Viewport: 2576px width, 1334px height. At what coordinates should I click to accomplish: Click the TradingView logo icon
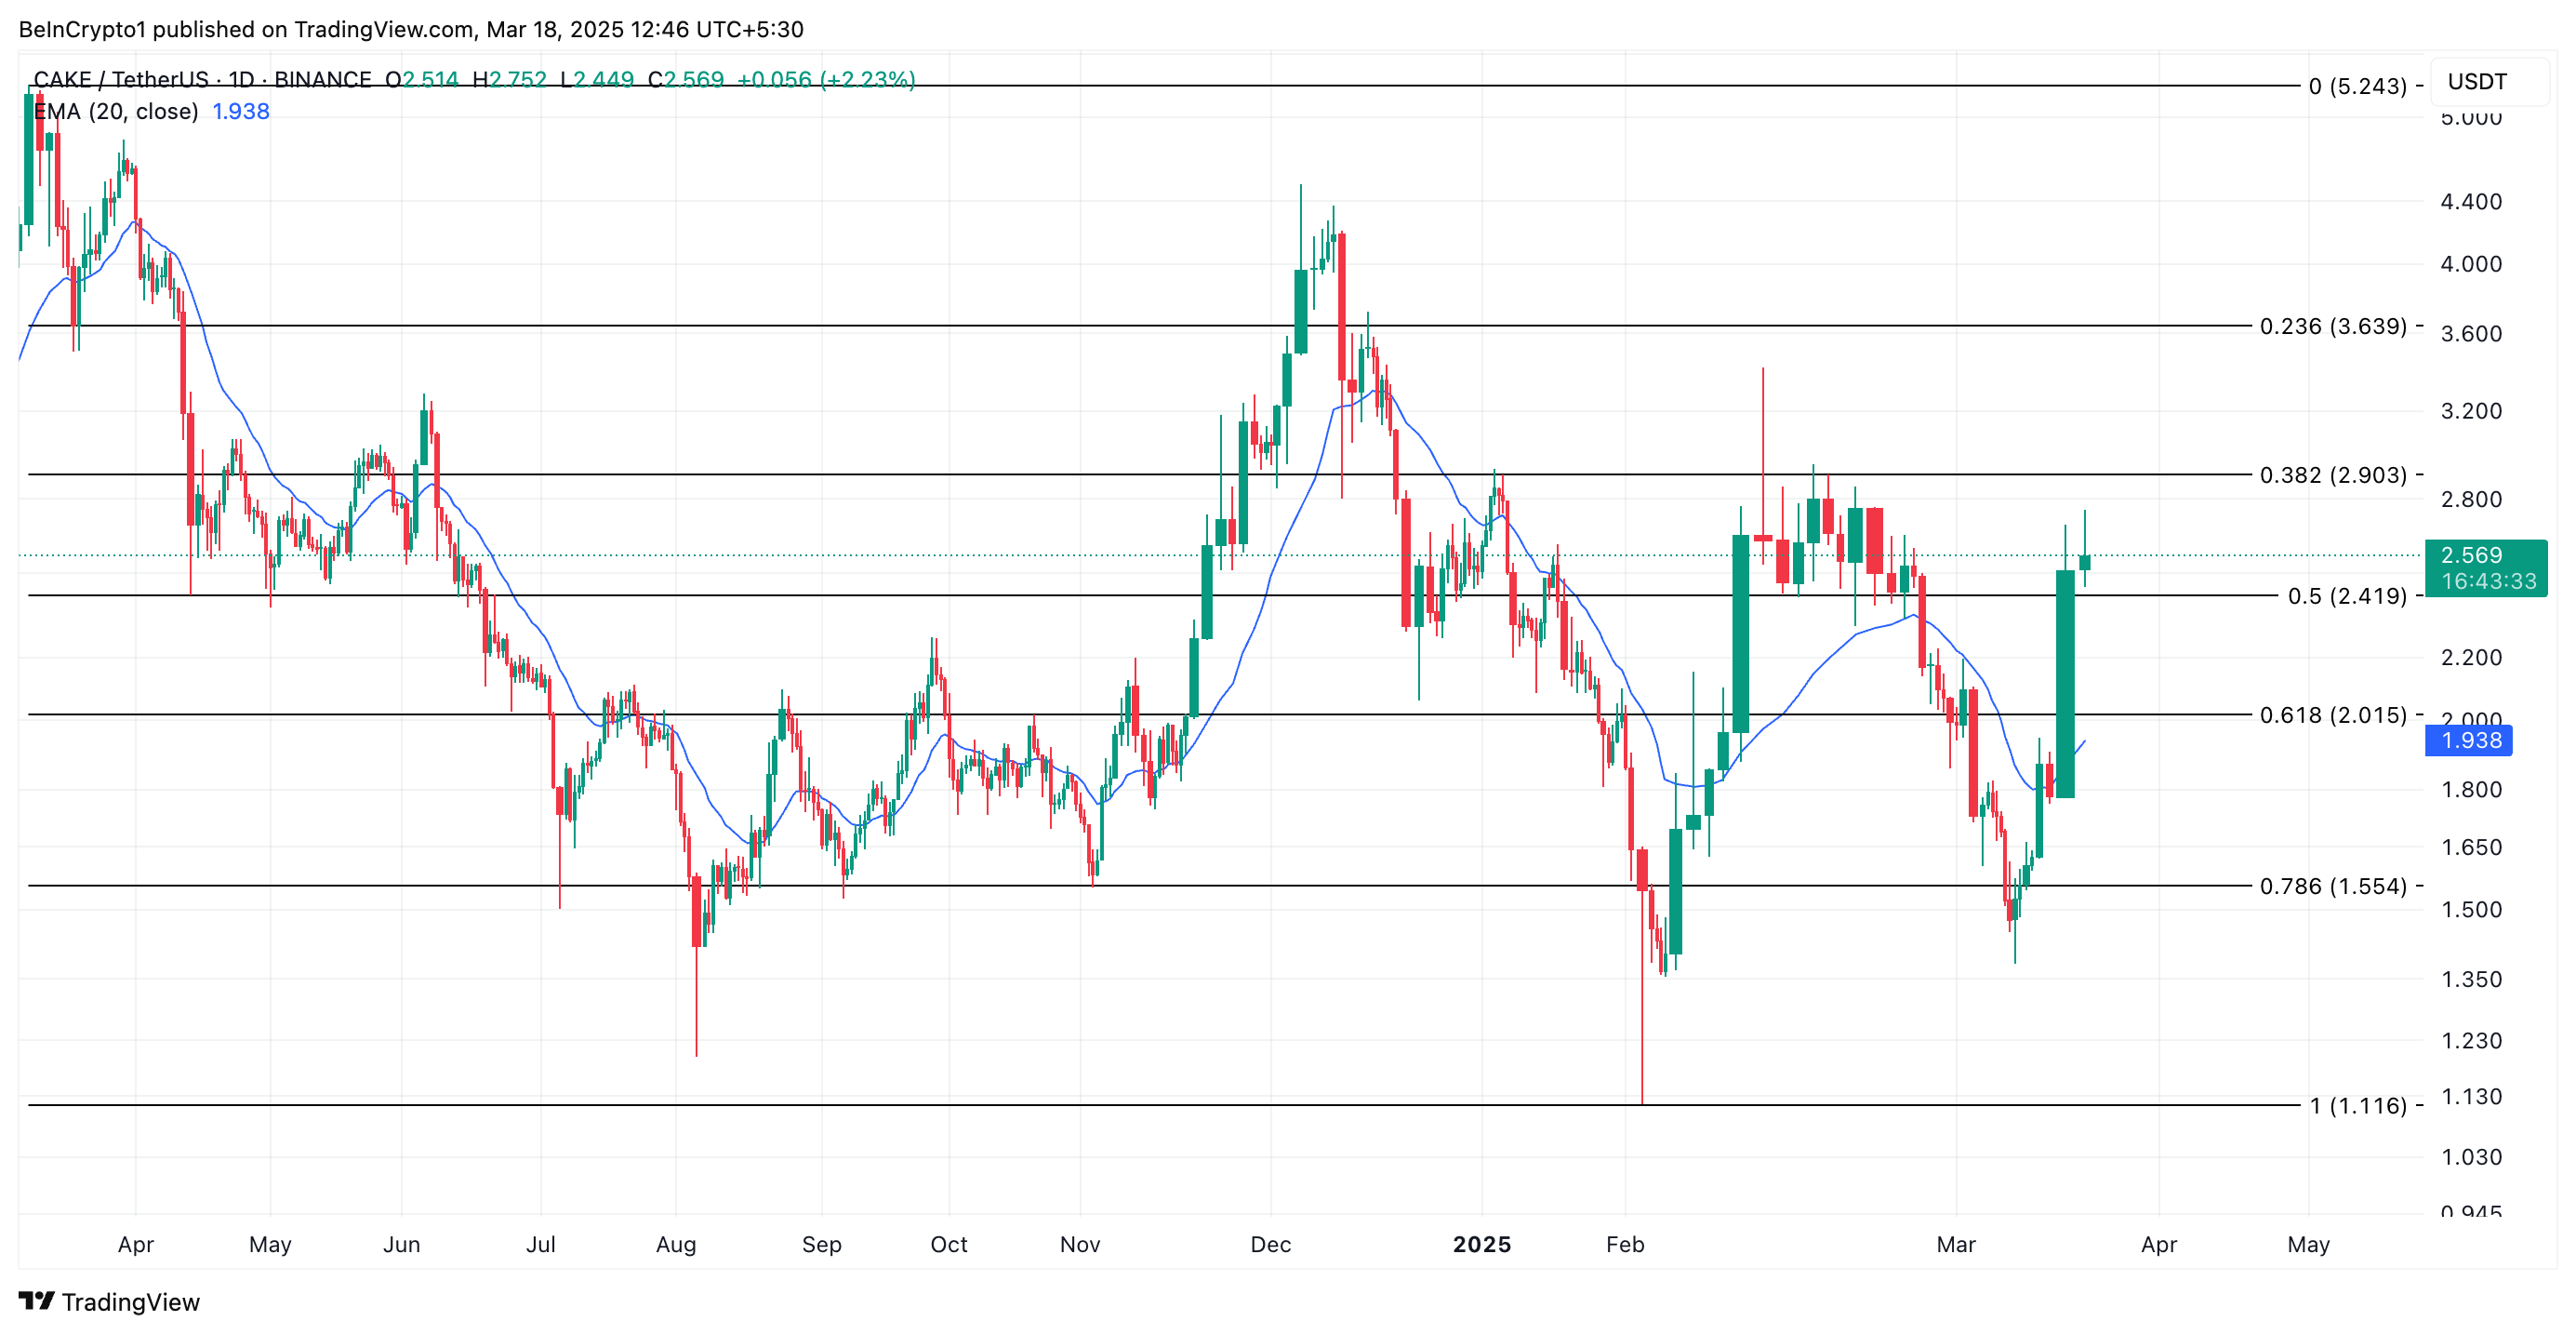tap(36, 1300)
